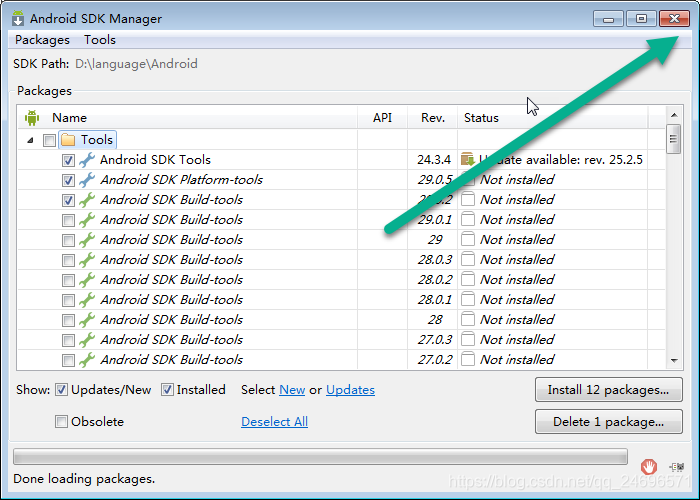
Task: Click the 24.3.4 revision cell
Action: point(434,160)
